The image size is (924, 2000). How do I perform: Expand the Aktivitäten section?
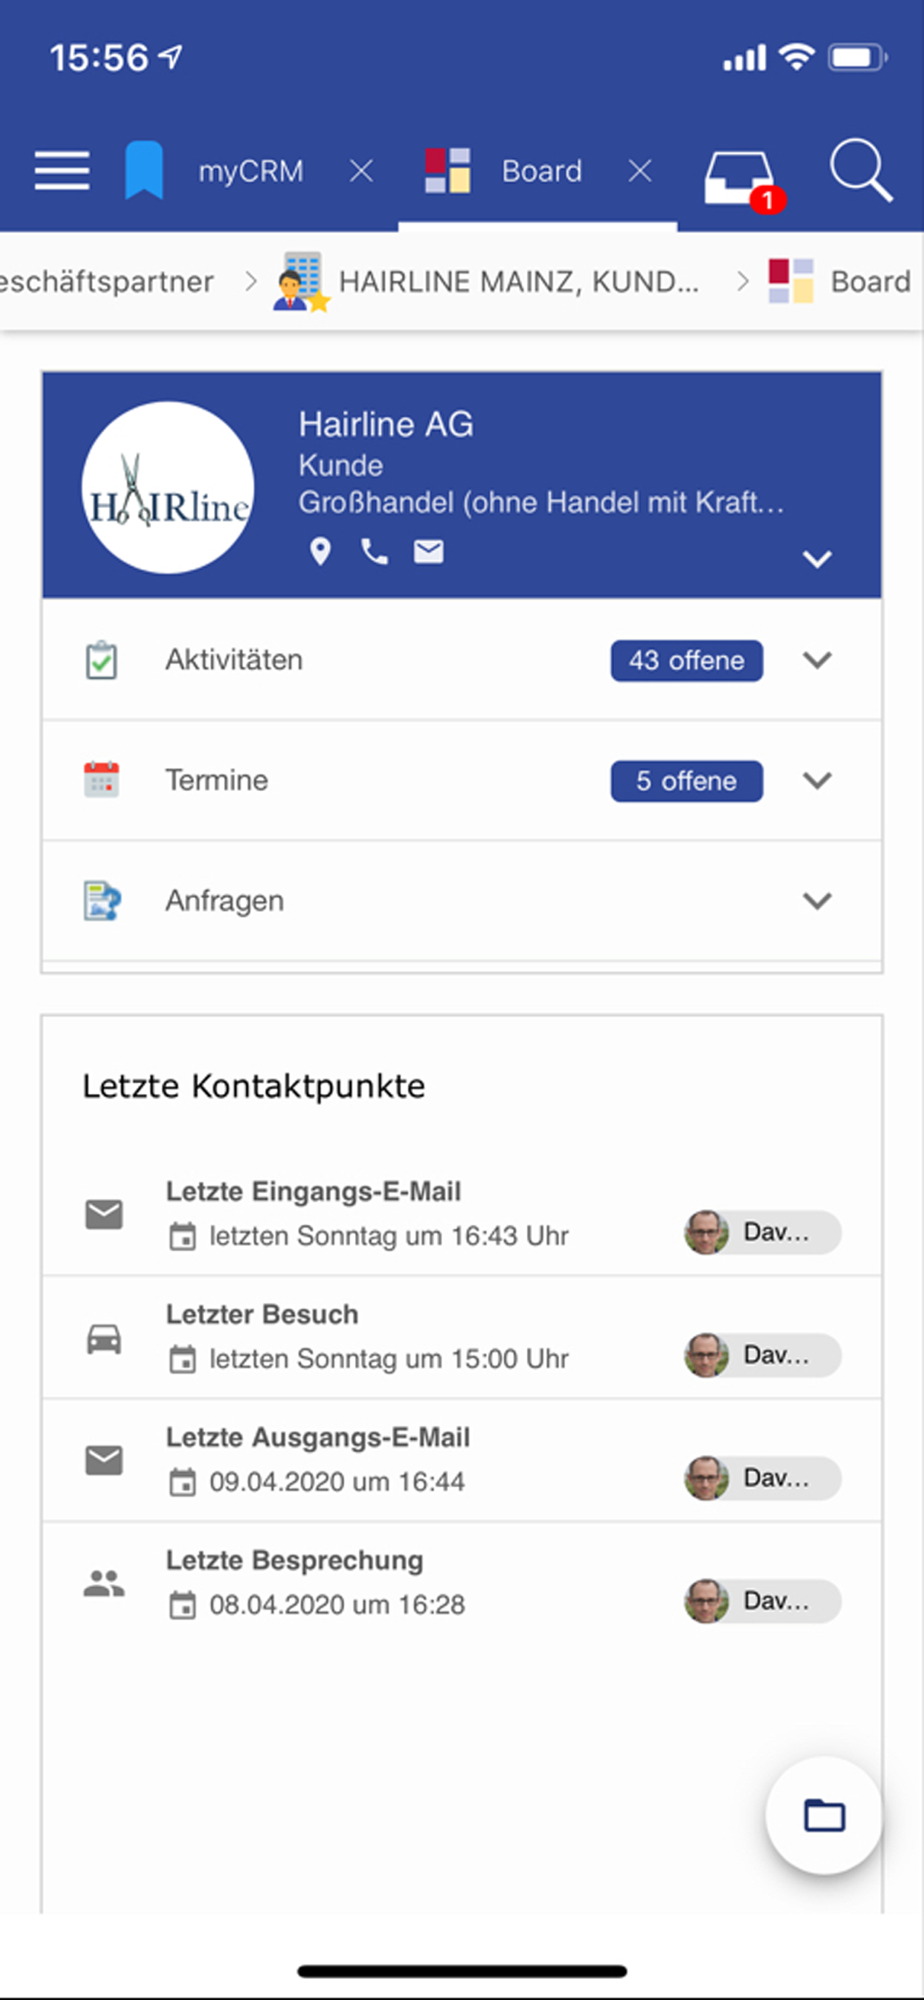pos(817,660)
